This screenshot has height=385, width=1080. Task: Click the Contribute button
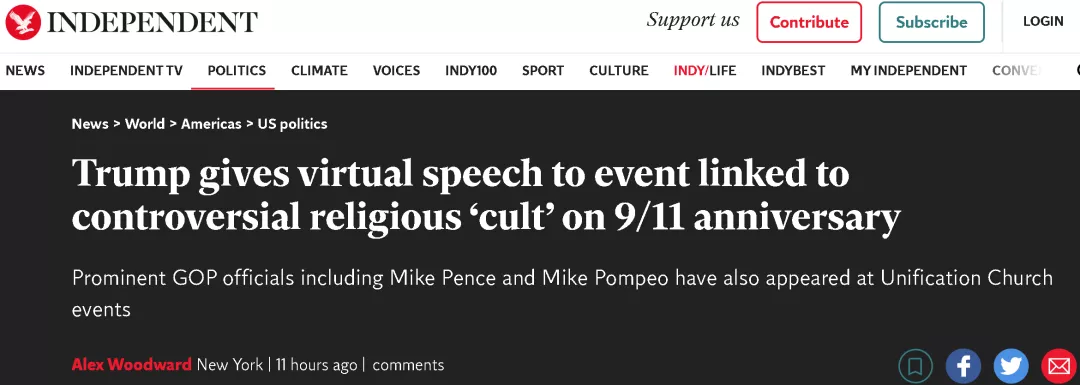click(x=809, y=22)
